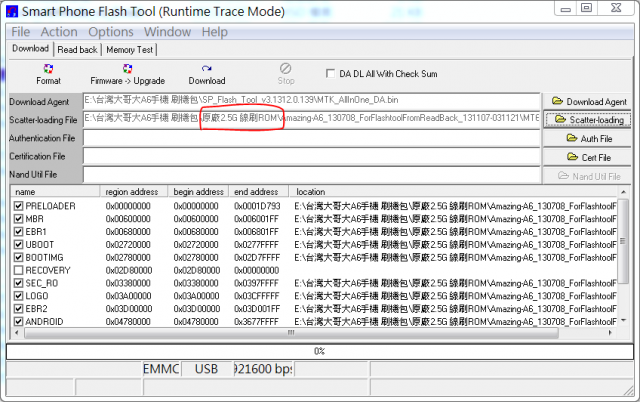Click the Nand Util File field
Screen dimensions: 640x402
[x=311, y=175]
